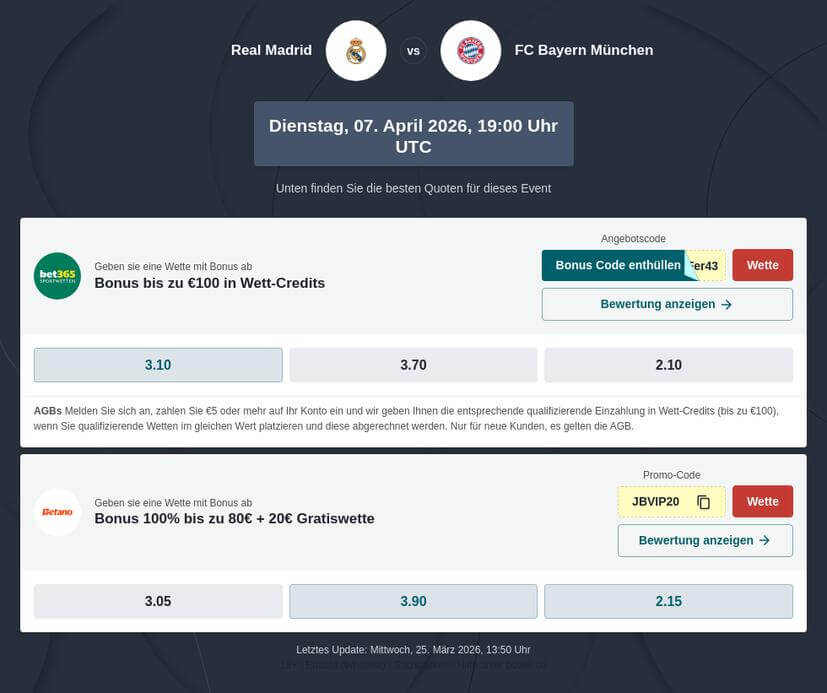The height and width of the screenshot is (693, 827).
Task: Click the JBVIP20 promo code field
Action: pos(656,502)
